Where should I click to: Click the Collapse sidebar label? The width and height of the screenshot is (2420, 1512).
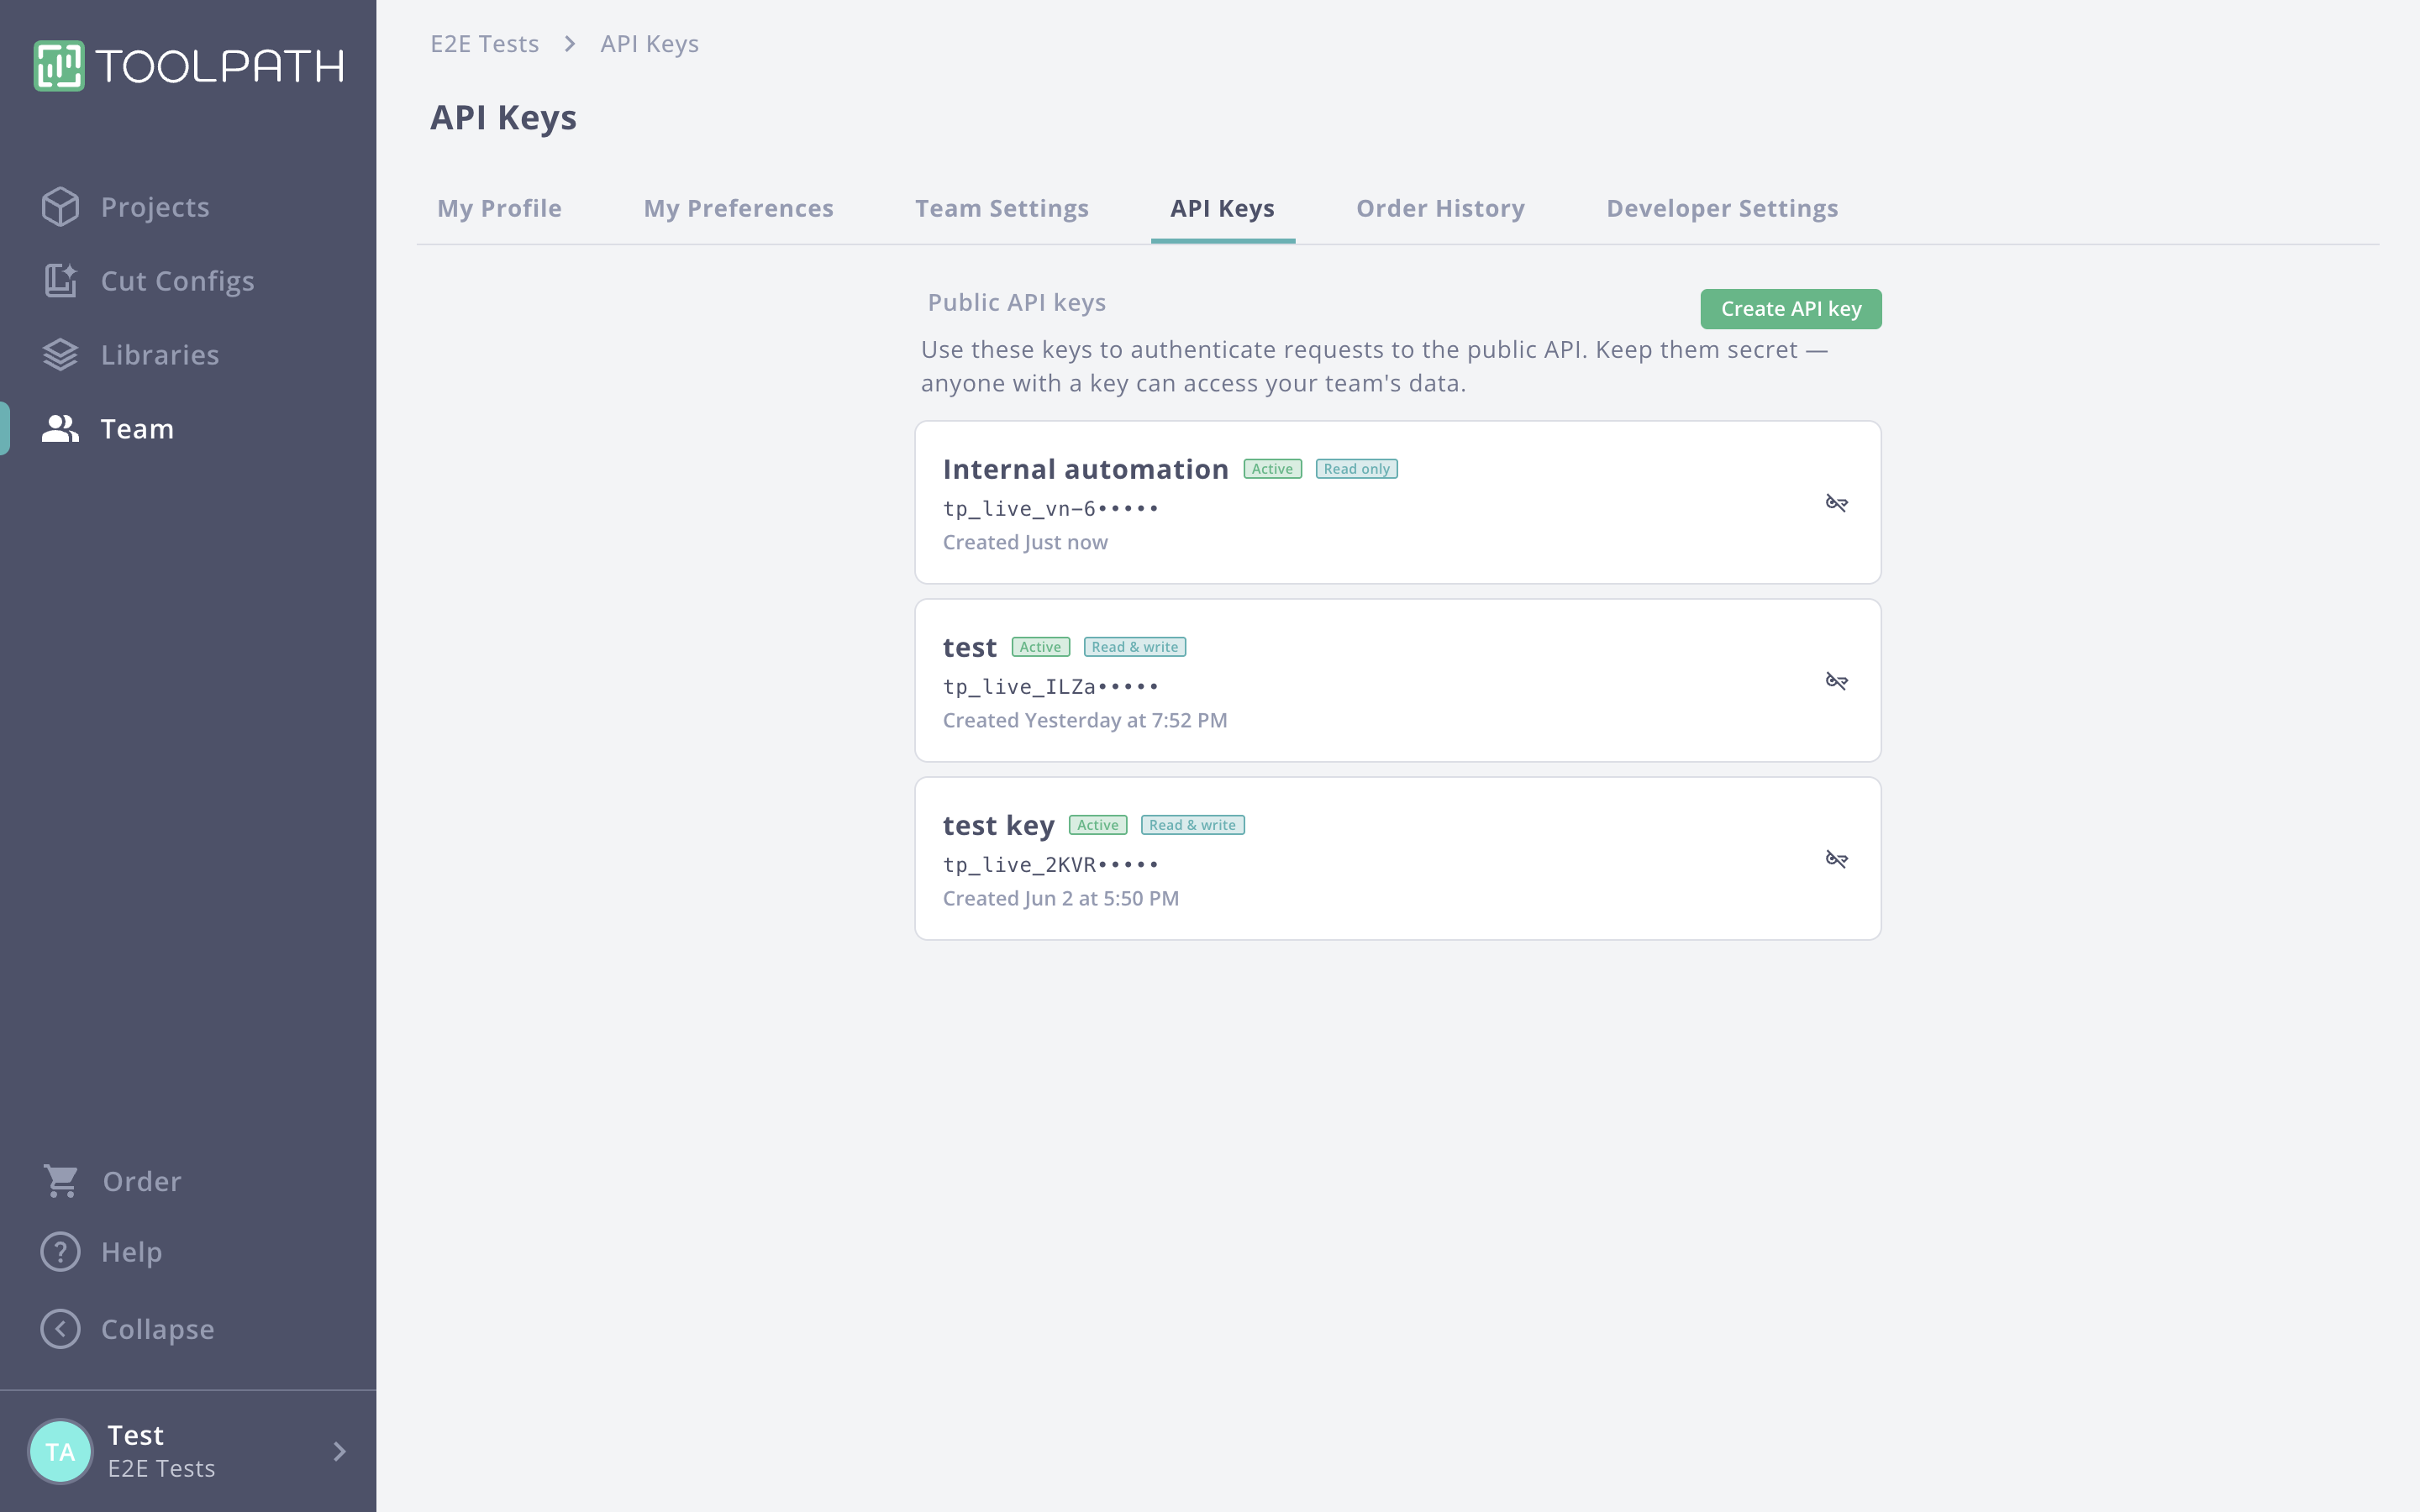[x=157, y=1329]
